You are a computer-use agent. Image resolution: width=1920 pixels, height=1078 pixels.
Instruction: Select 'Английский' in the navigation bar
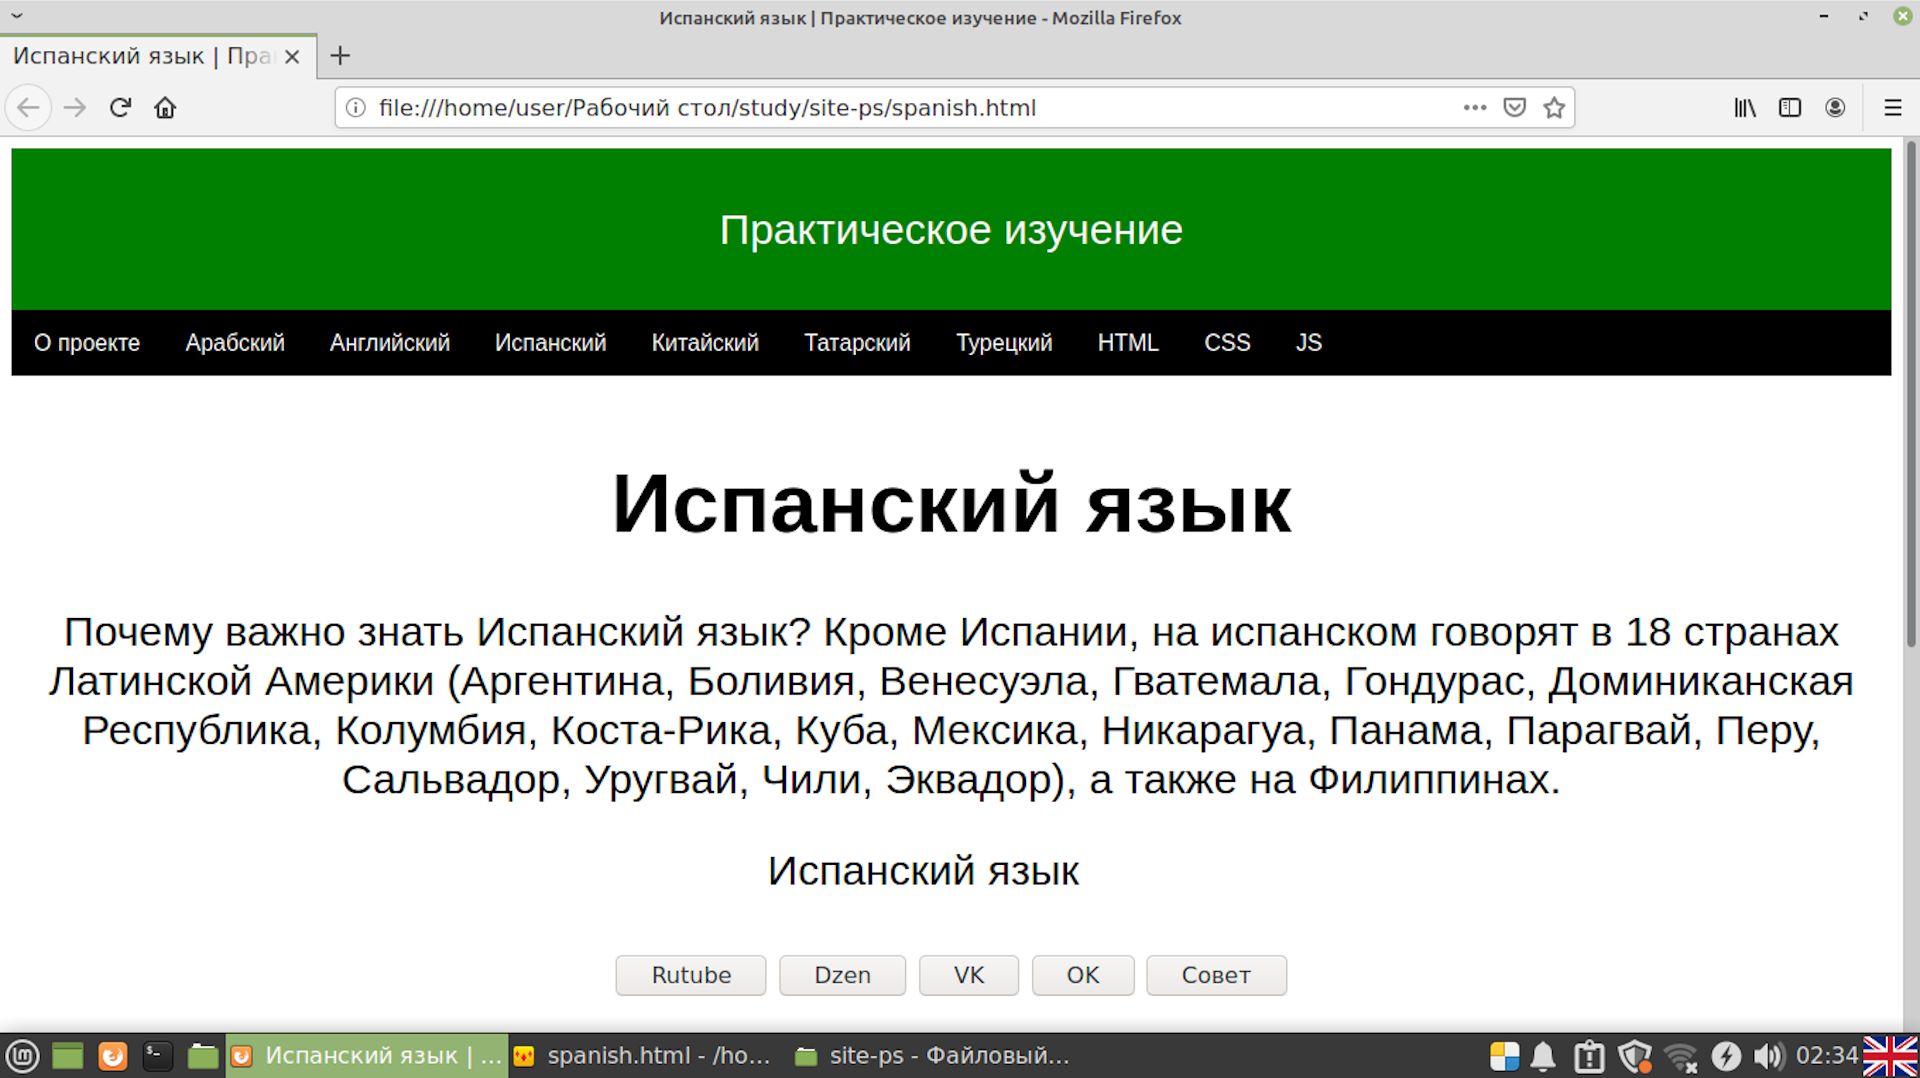pyautogui.click(x=389, y=343)
